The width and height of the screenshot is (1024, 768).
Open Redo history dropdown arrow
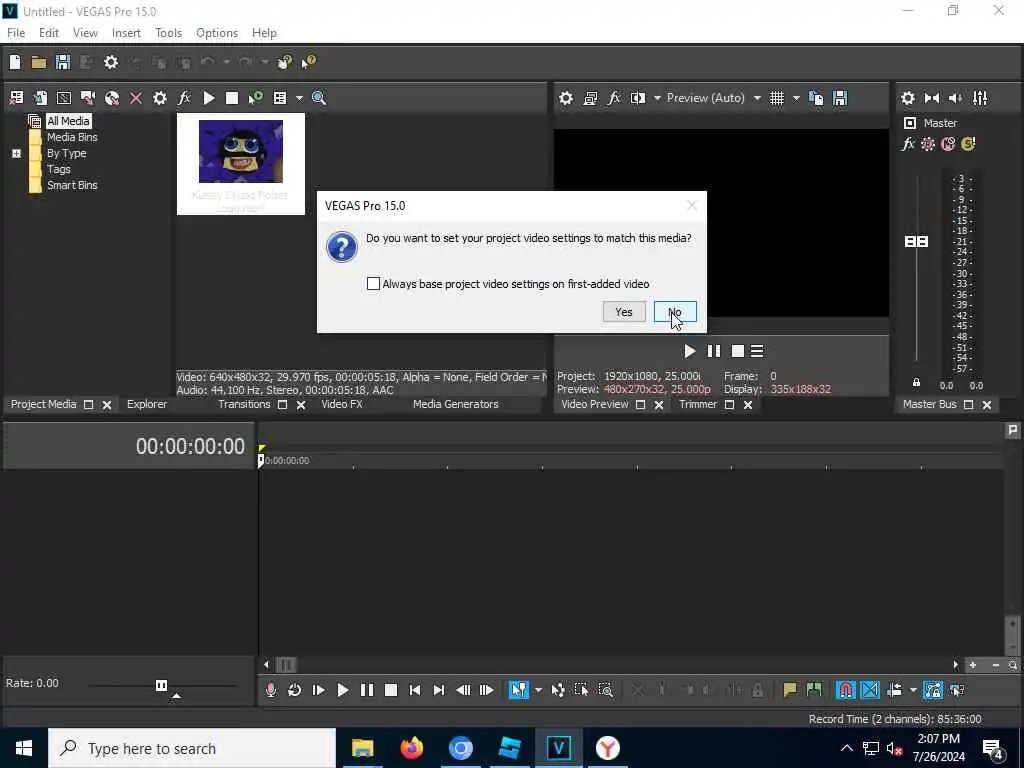pos(264,62)
